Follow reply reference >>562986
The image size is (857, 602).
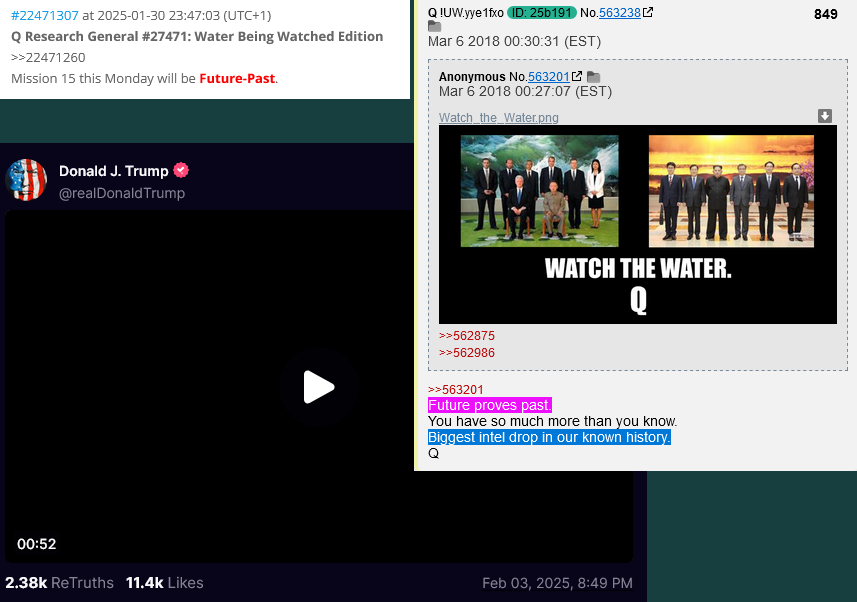tap(467, 353)
